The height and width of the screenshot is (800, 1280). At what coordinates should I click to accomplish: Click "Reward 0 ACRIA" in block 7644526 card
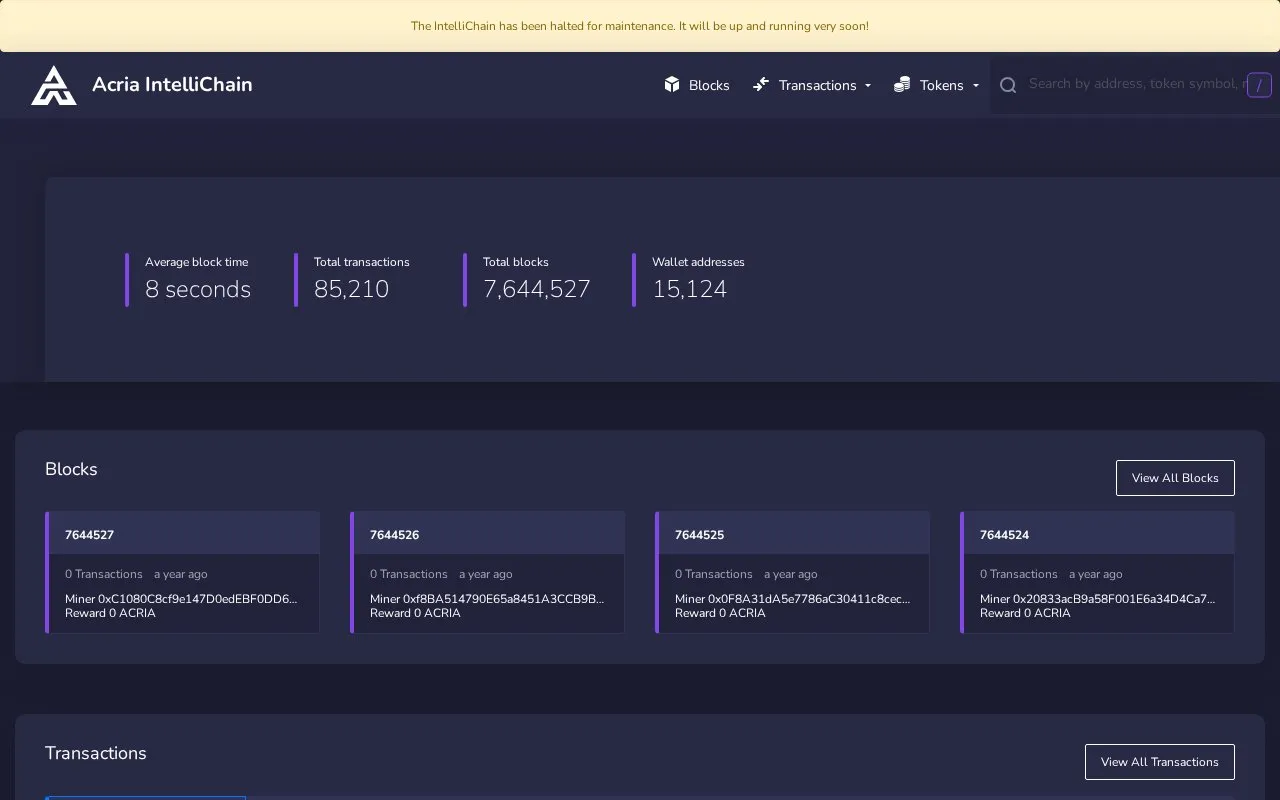[415, 613]
